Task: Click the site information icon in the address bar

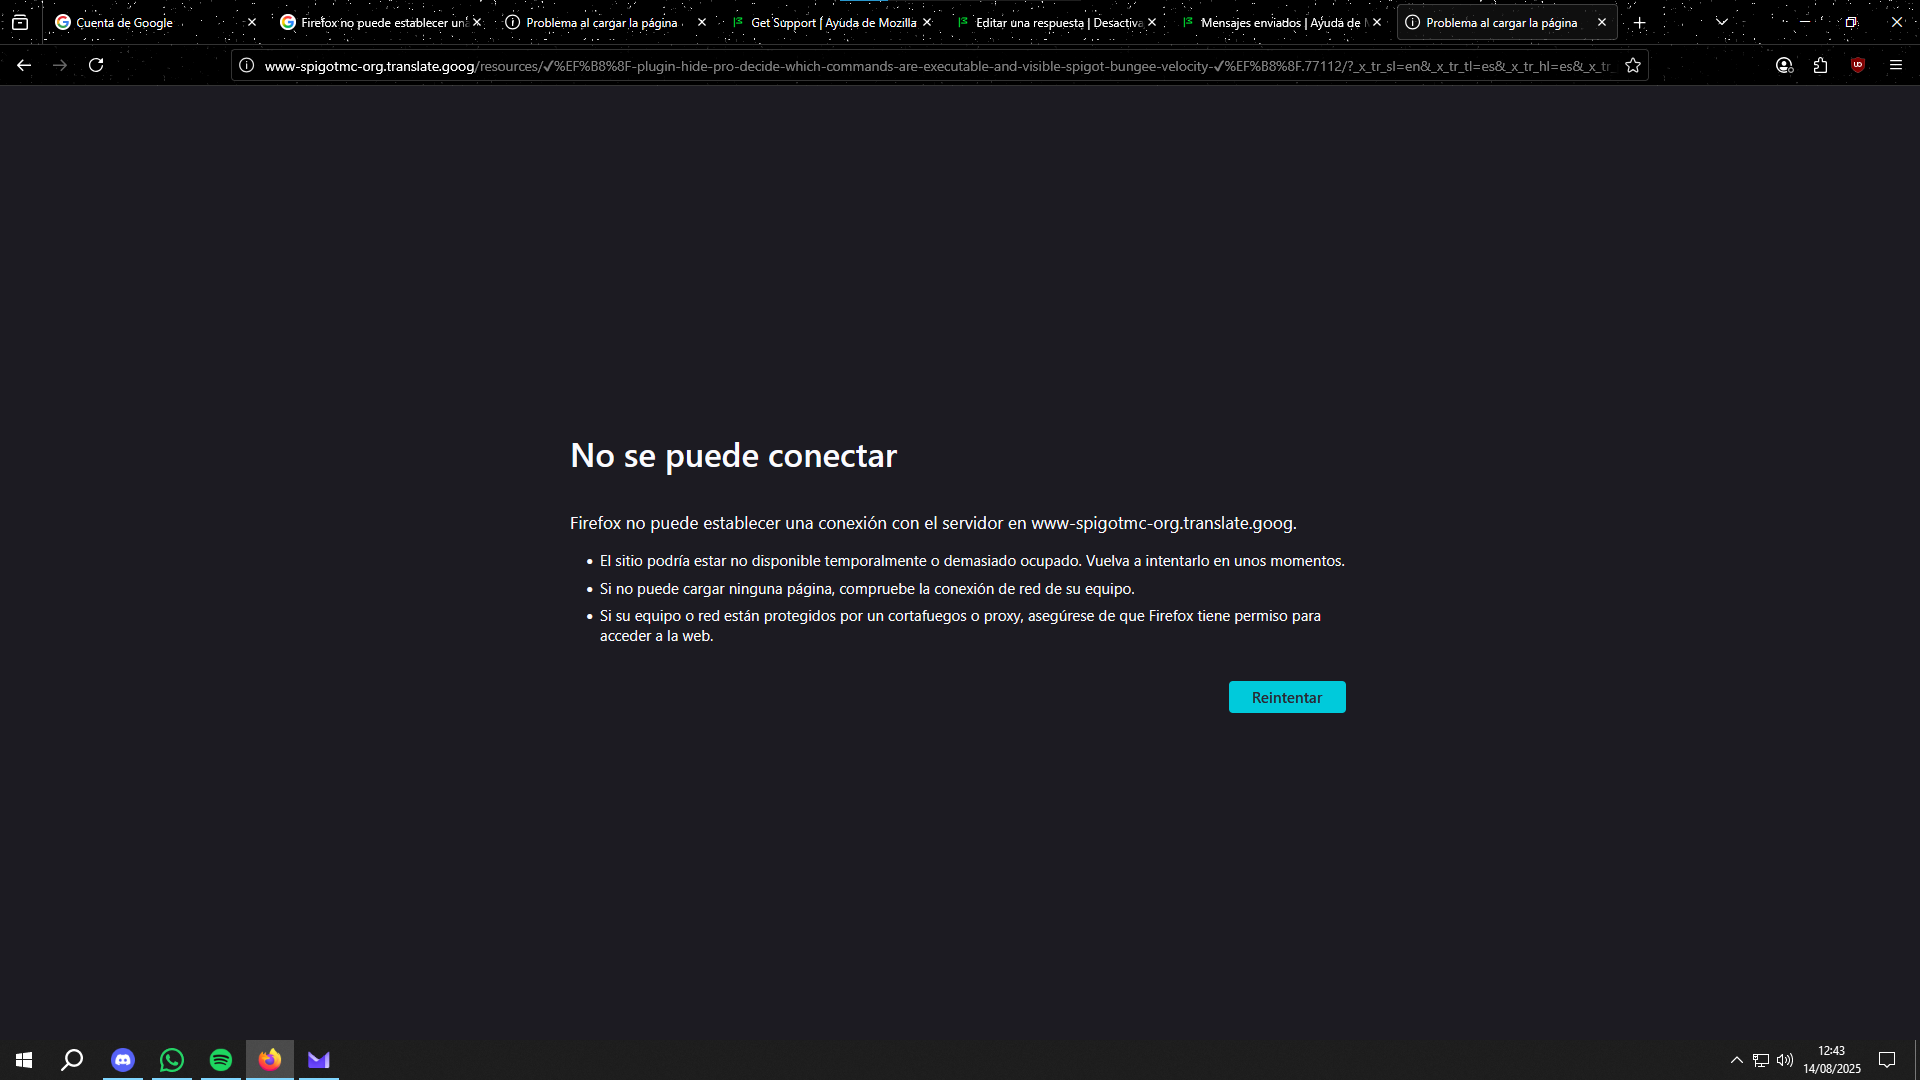Action: 247,65
